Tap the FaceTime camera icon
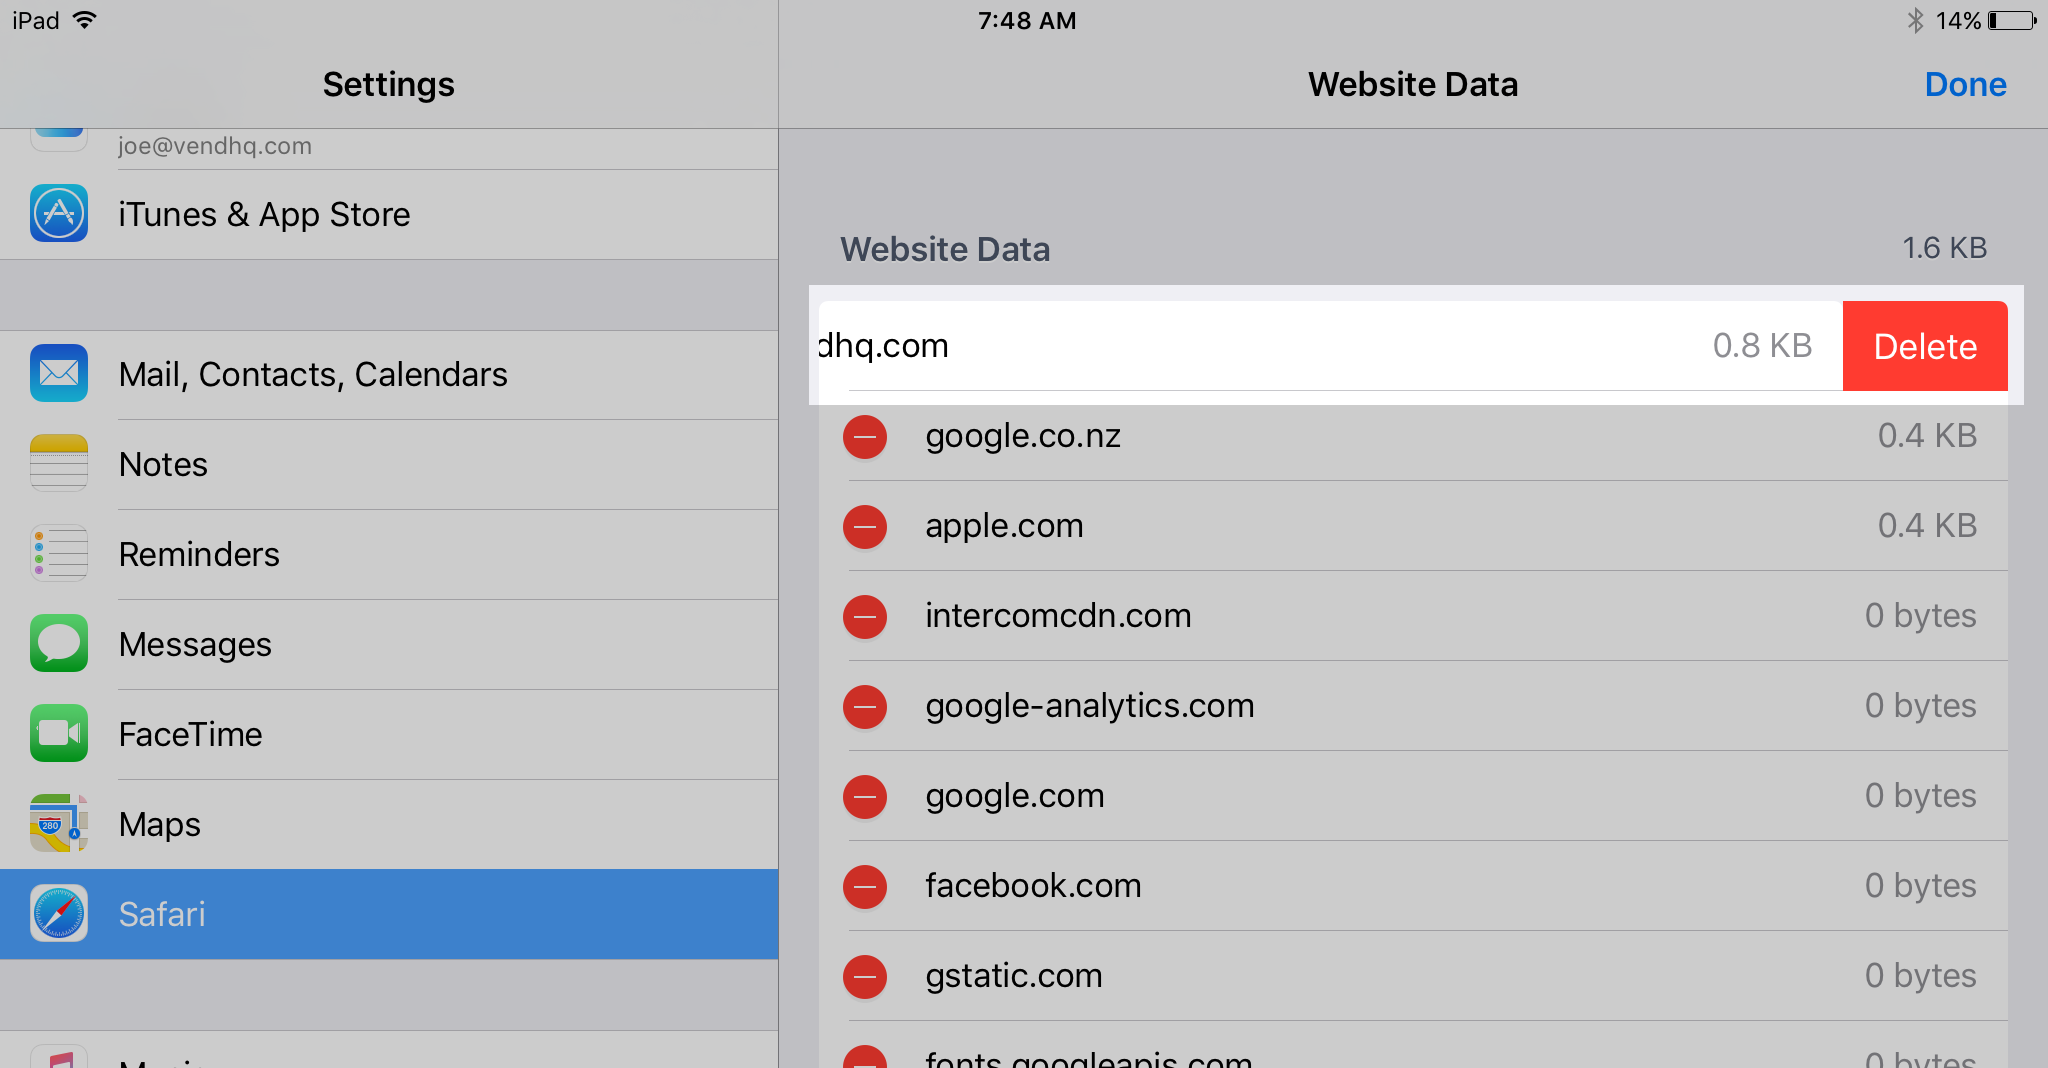 tap(59, 733)
